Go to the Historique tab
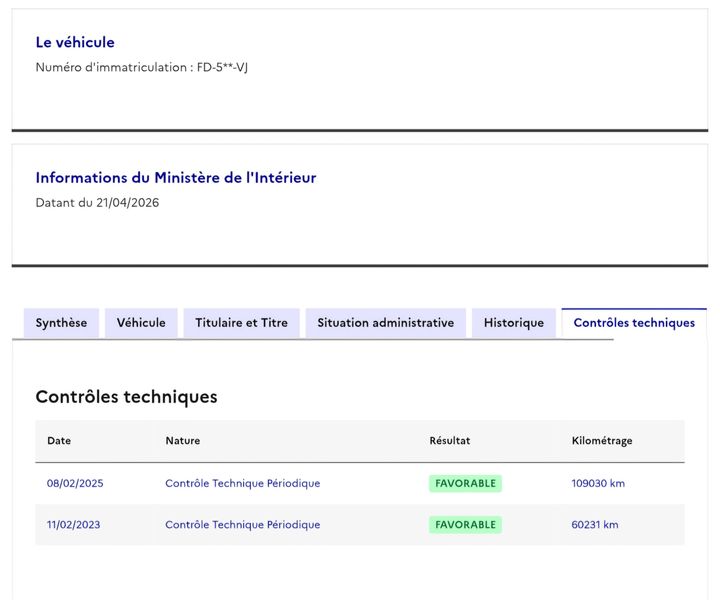 514,323
